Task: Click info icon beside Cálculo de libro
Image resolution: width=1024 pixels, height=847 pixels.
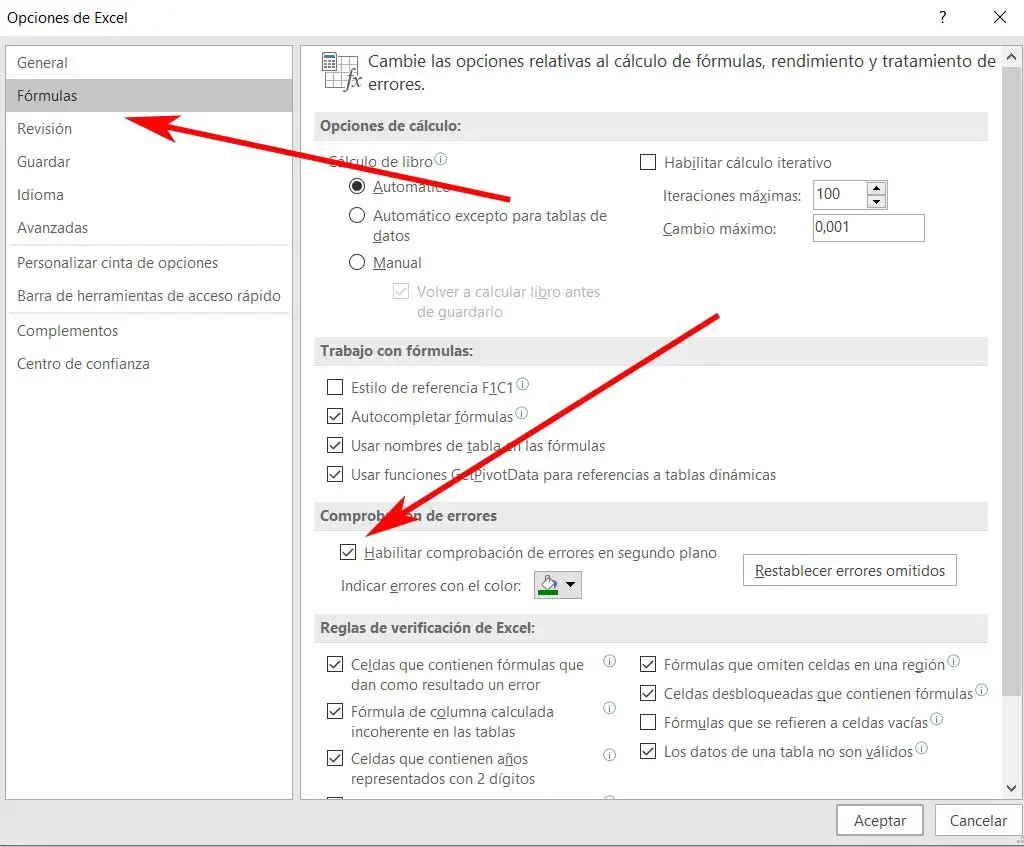Action: click(x=441, y=159)
